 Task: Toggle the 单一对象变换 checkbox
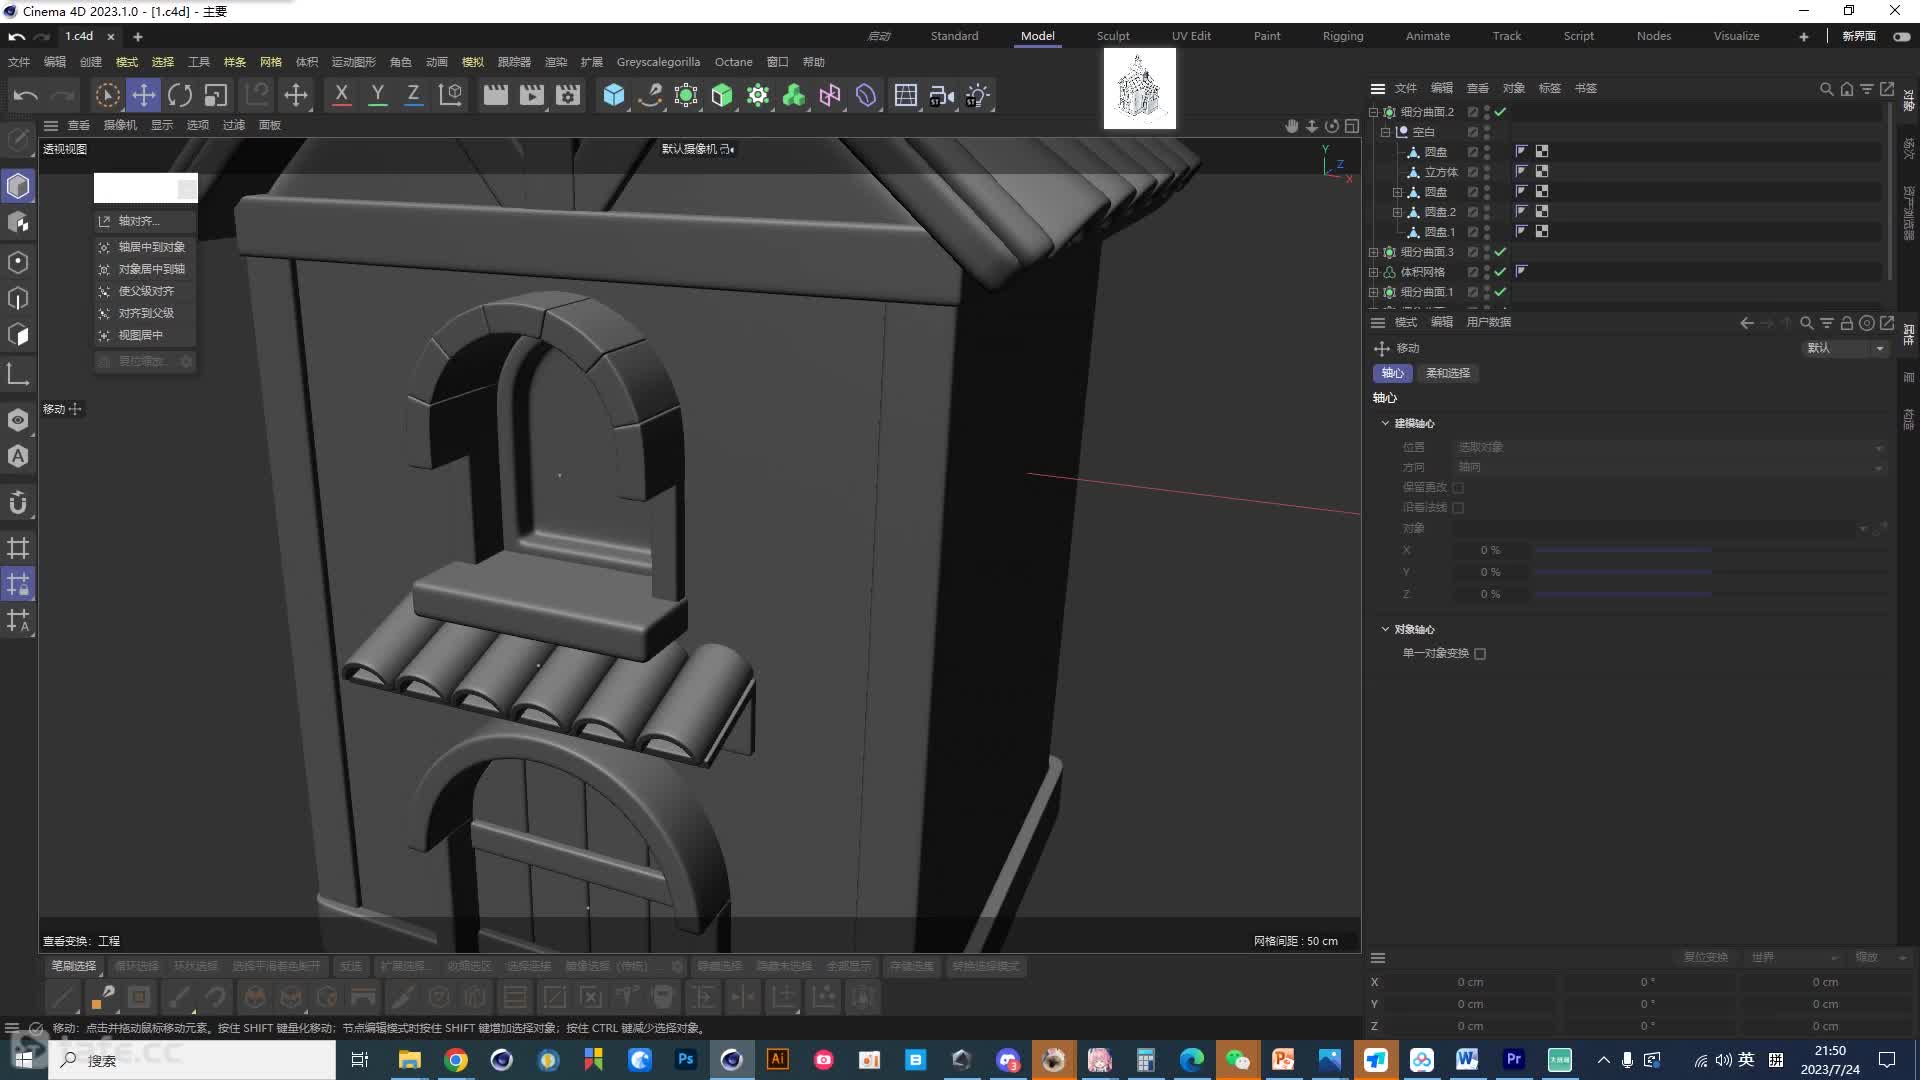point(1480,654)
